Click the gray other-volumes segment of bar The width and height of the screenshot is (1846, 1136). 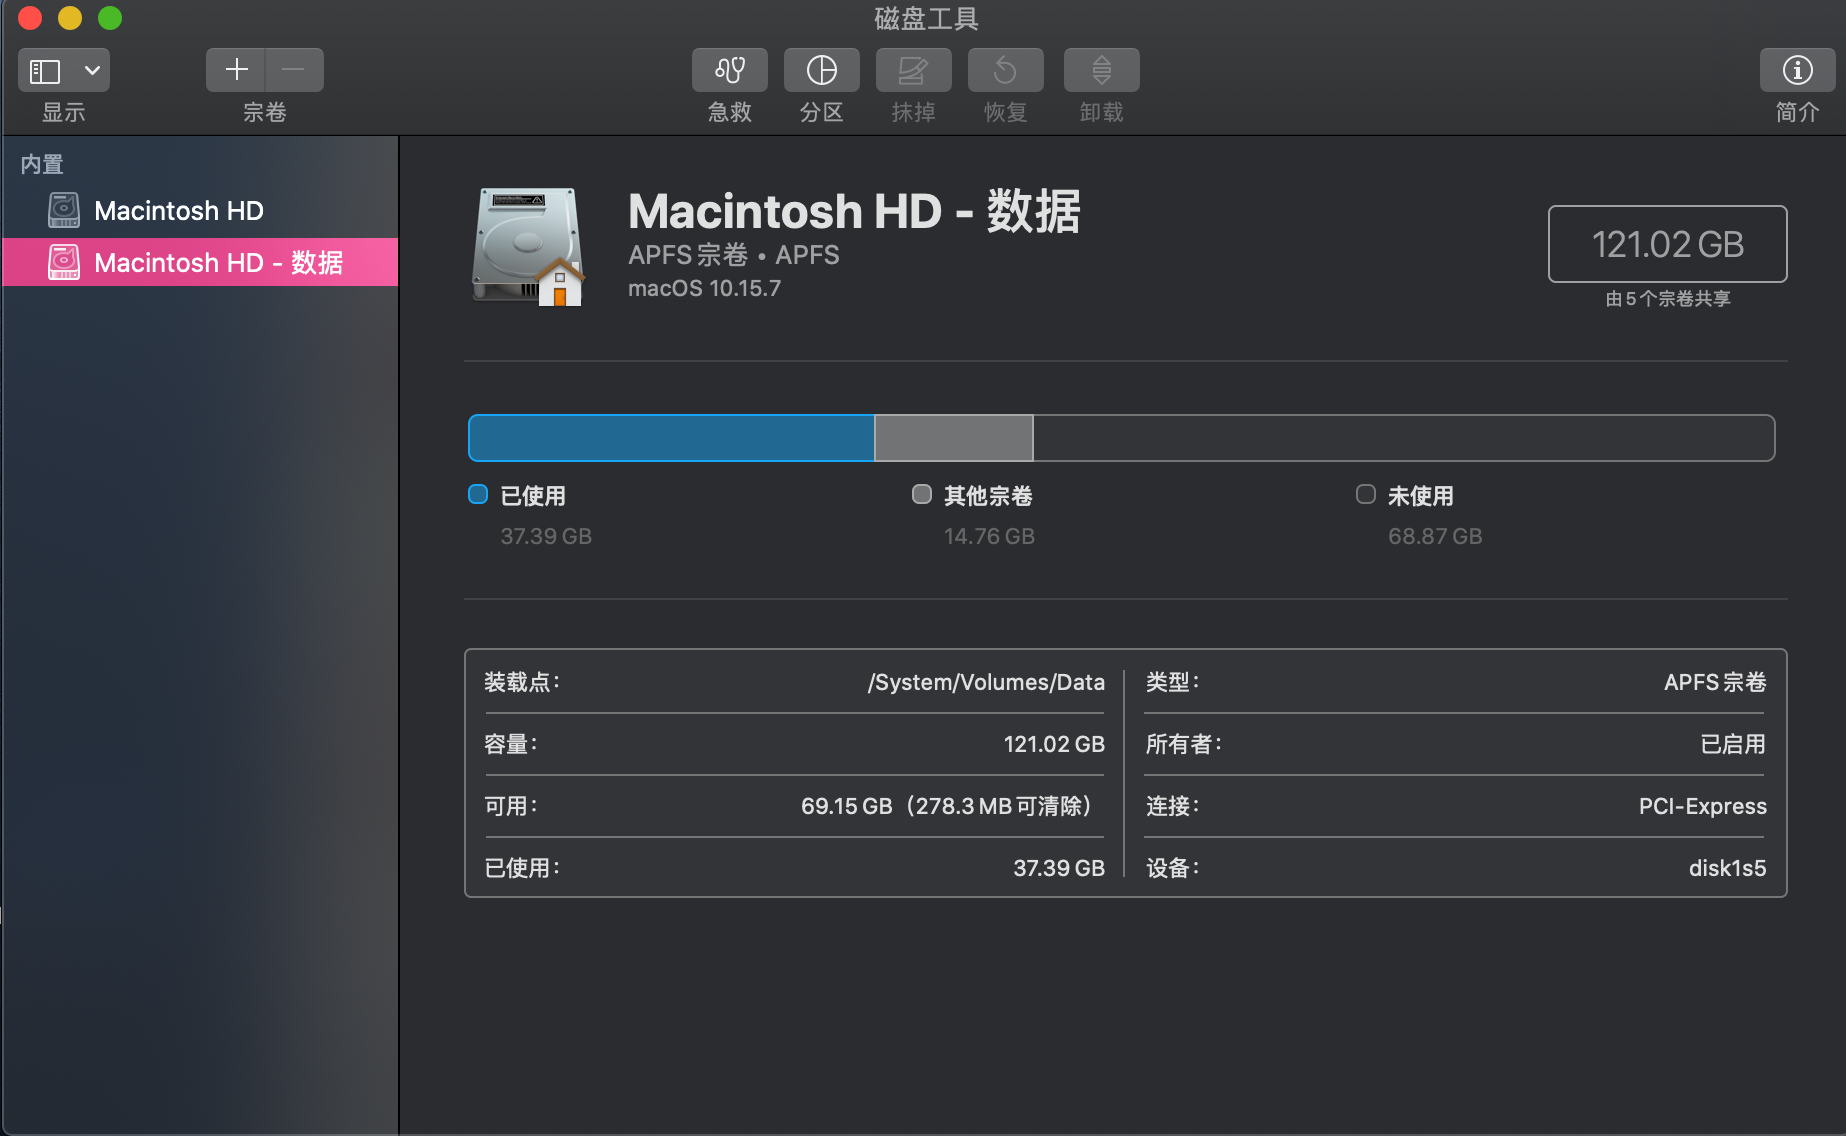(x=954, y=438)
